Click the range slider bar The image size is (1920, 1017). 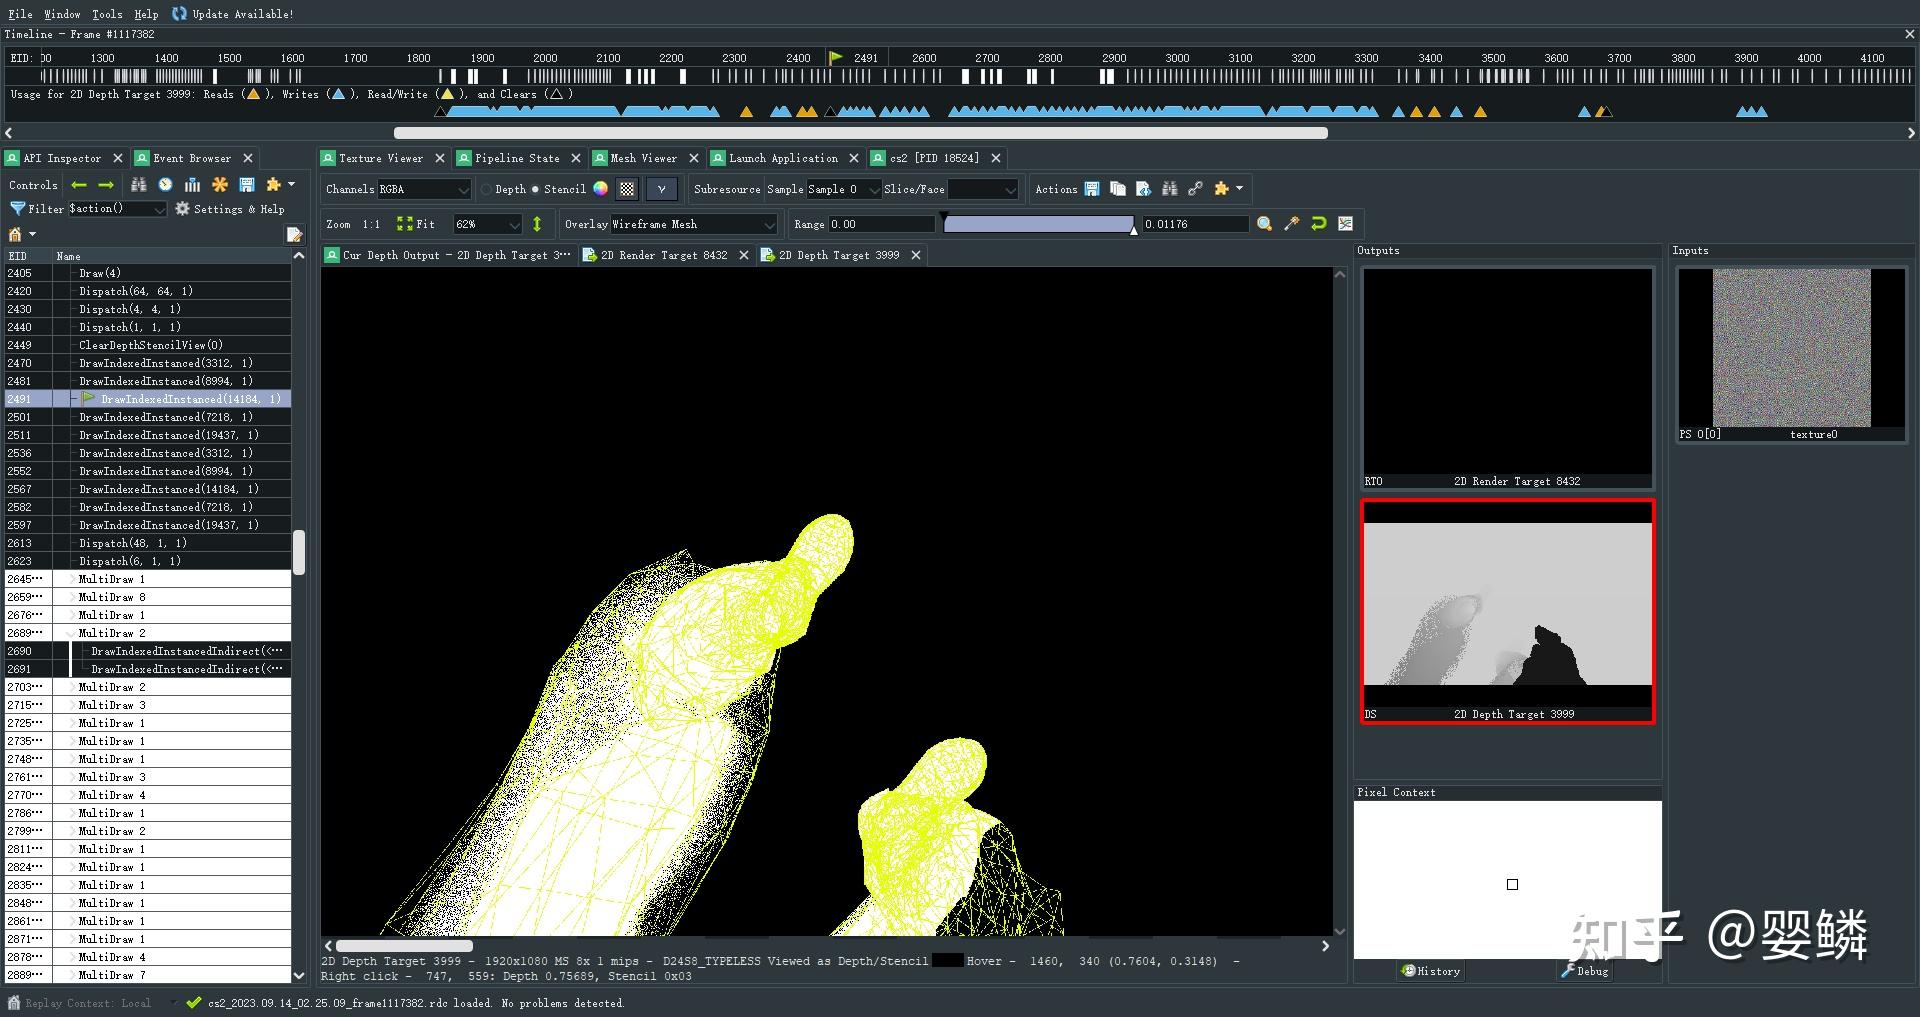(x=1039, y=224)
